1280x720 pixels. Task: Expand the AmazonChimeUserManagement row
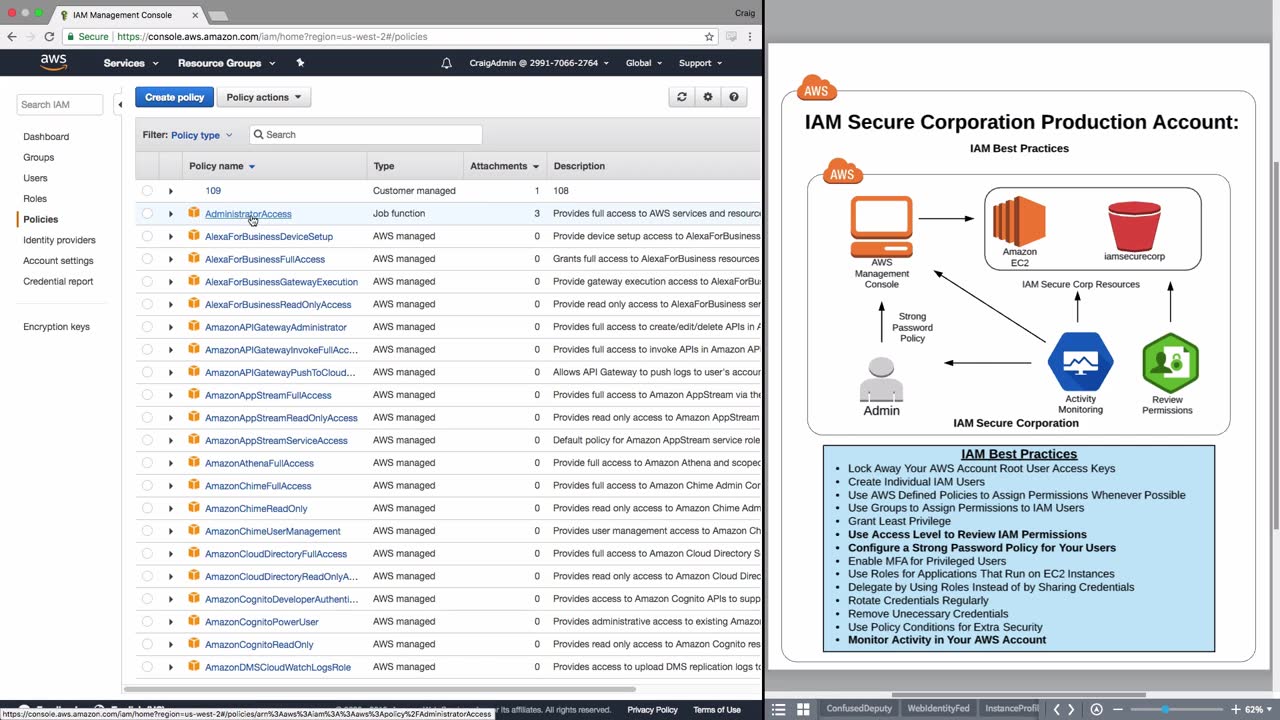[x=171, y=531]
